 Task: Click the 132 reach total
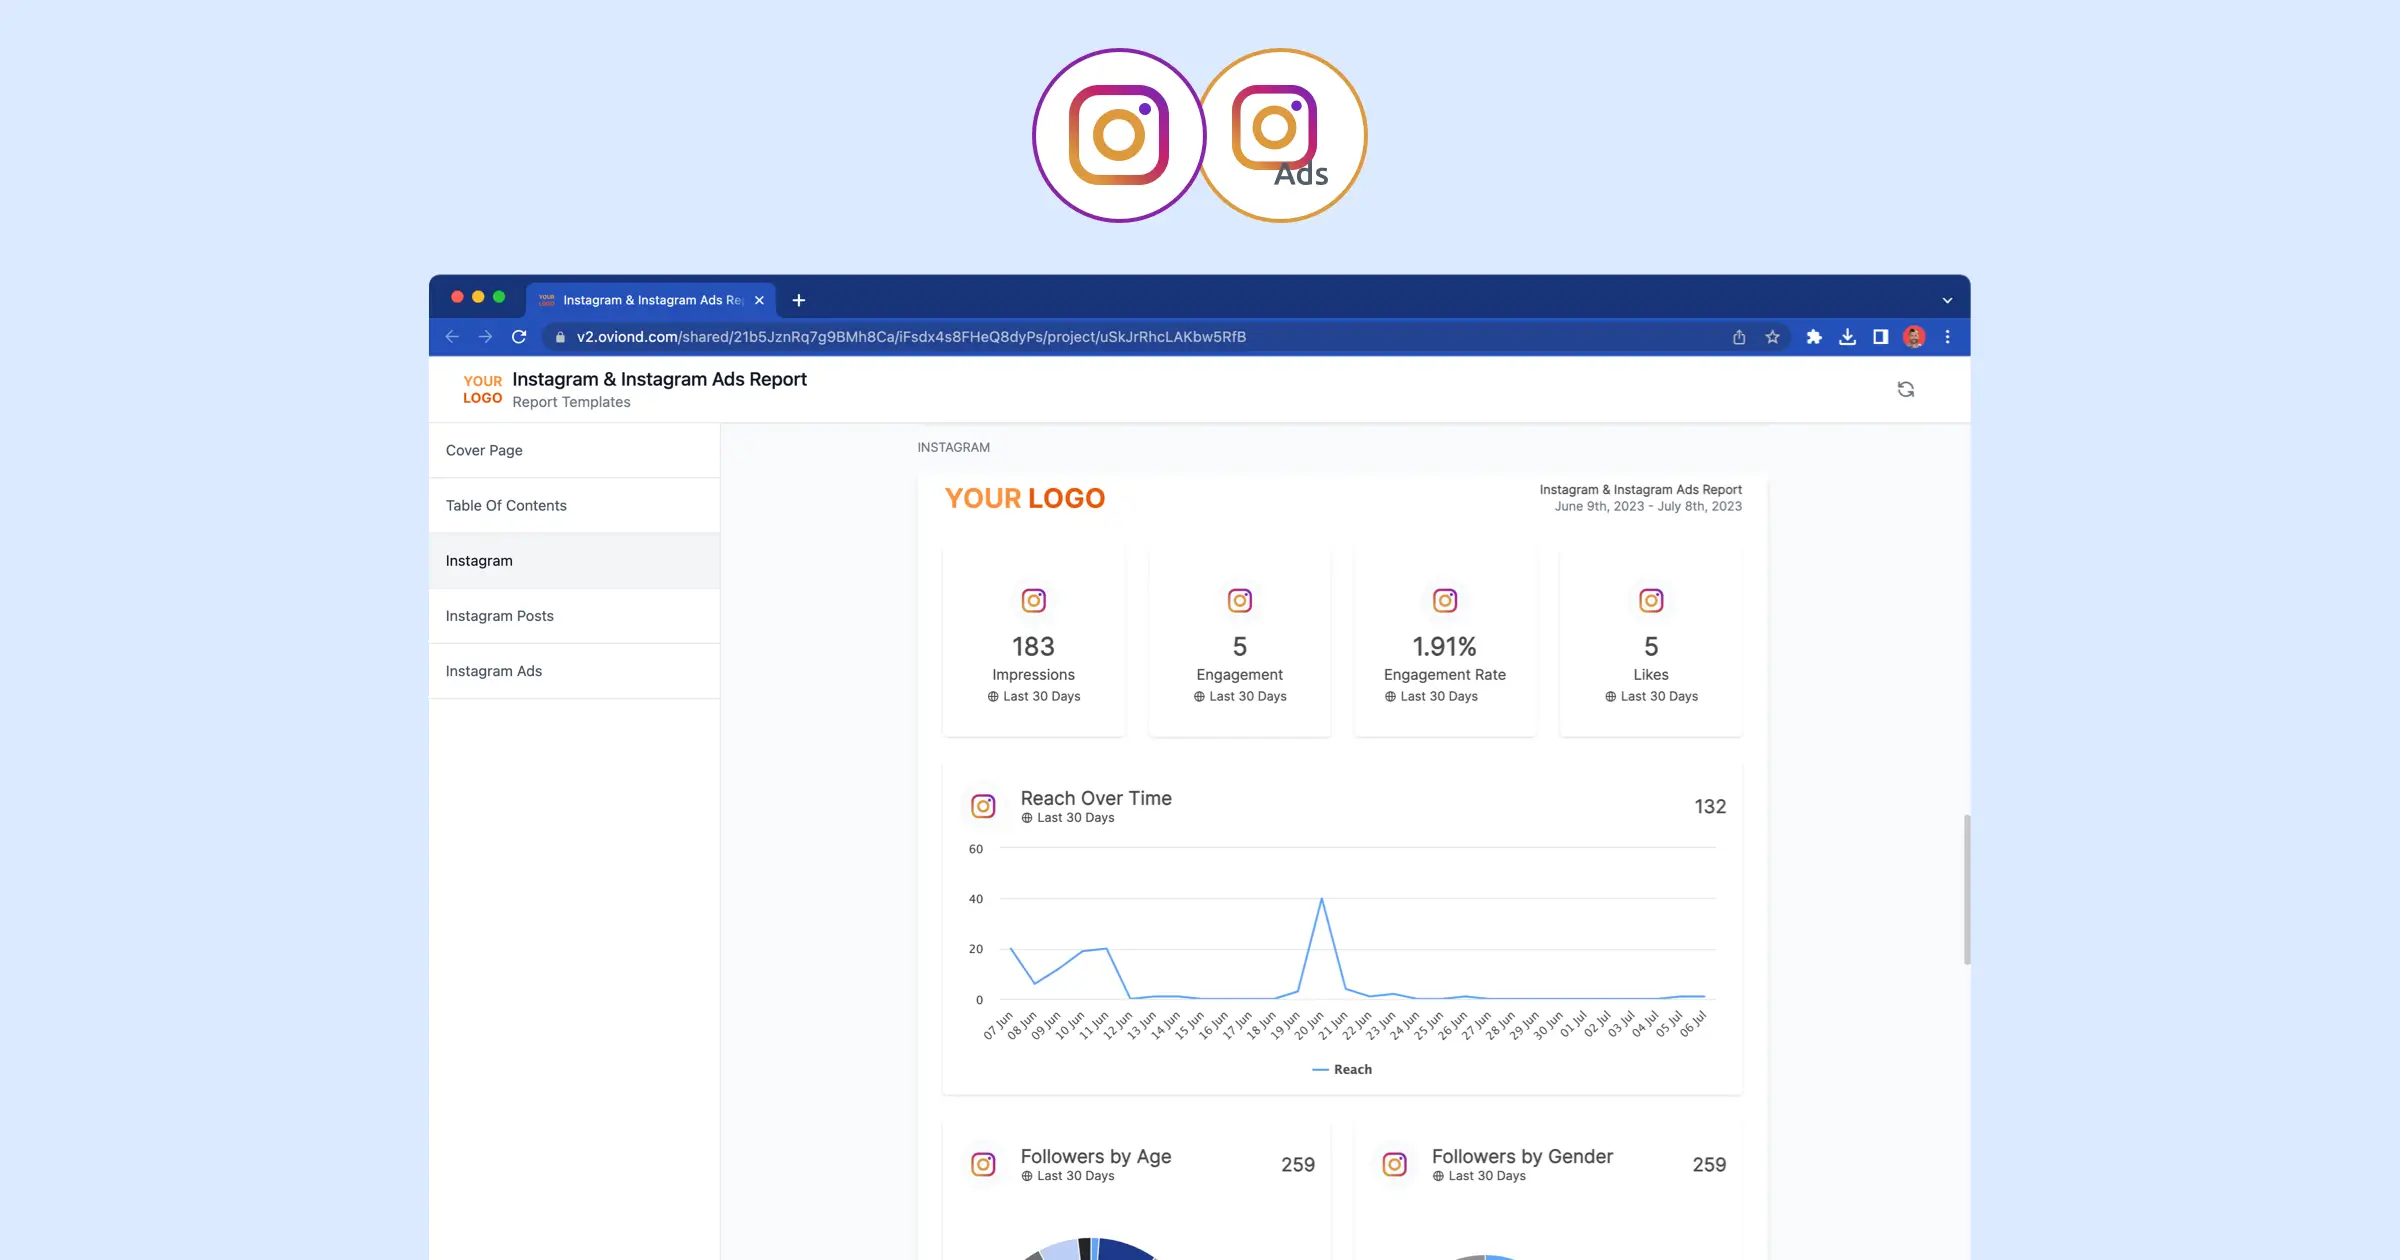coord(1710,806)
